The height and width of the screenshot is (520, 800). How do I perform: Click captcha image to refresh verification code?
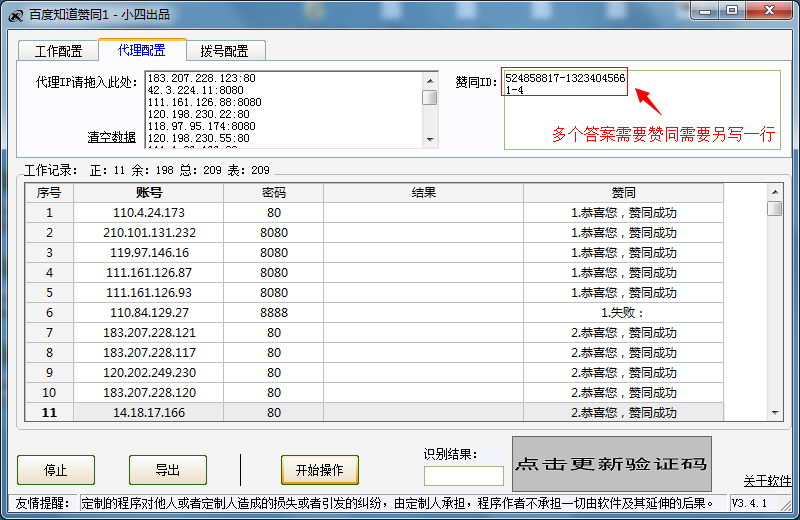pos(611,464)
